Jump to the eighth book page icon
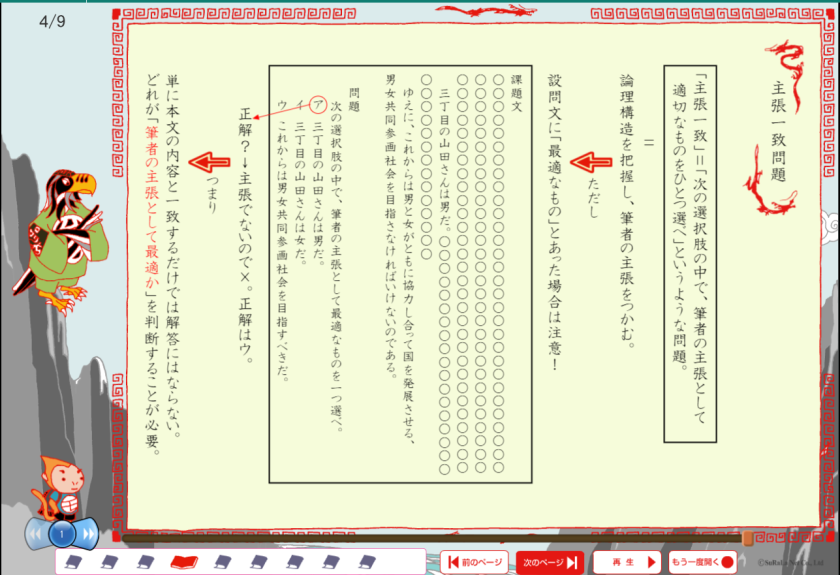Screen dimensions: 840x575 (332, 562)
